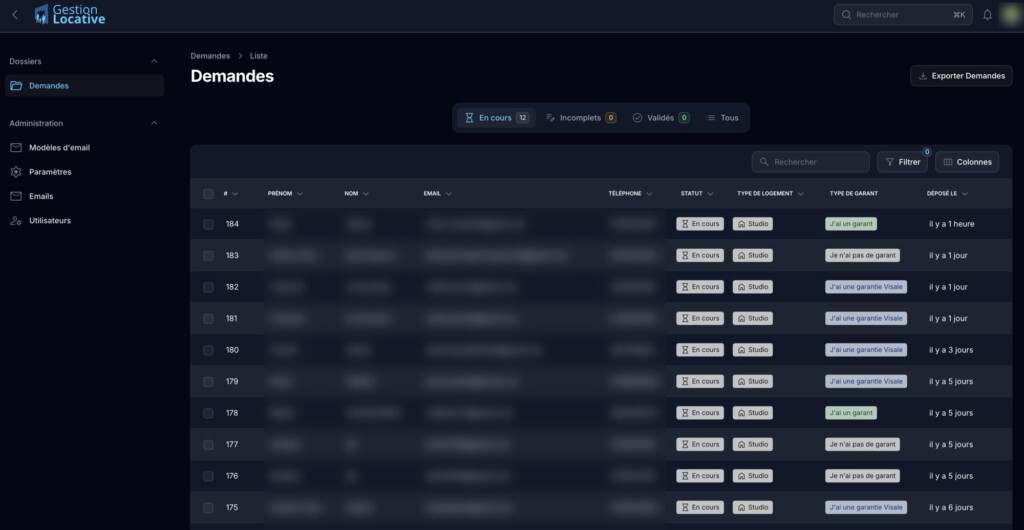The image size is (1024, 530).
Task: Sort by the # column header
Action: [231, 194]
